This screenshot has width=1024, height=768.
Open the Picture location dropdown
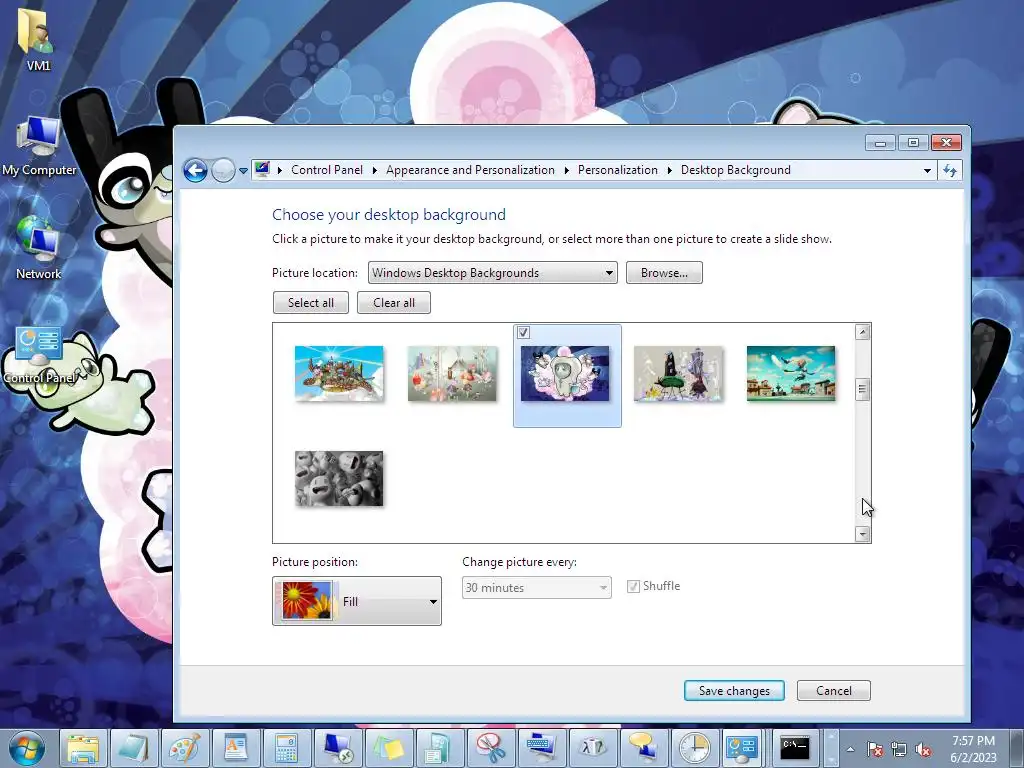tap(492, 272)
